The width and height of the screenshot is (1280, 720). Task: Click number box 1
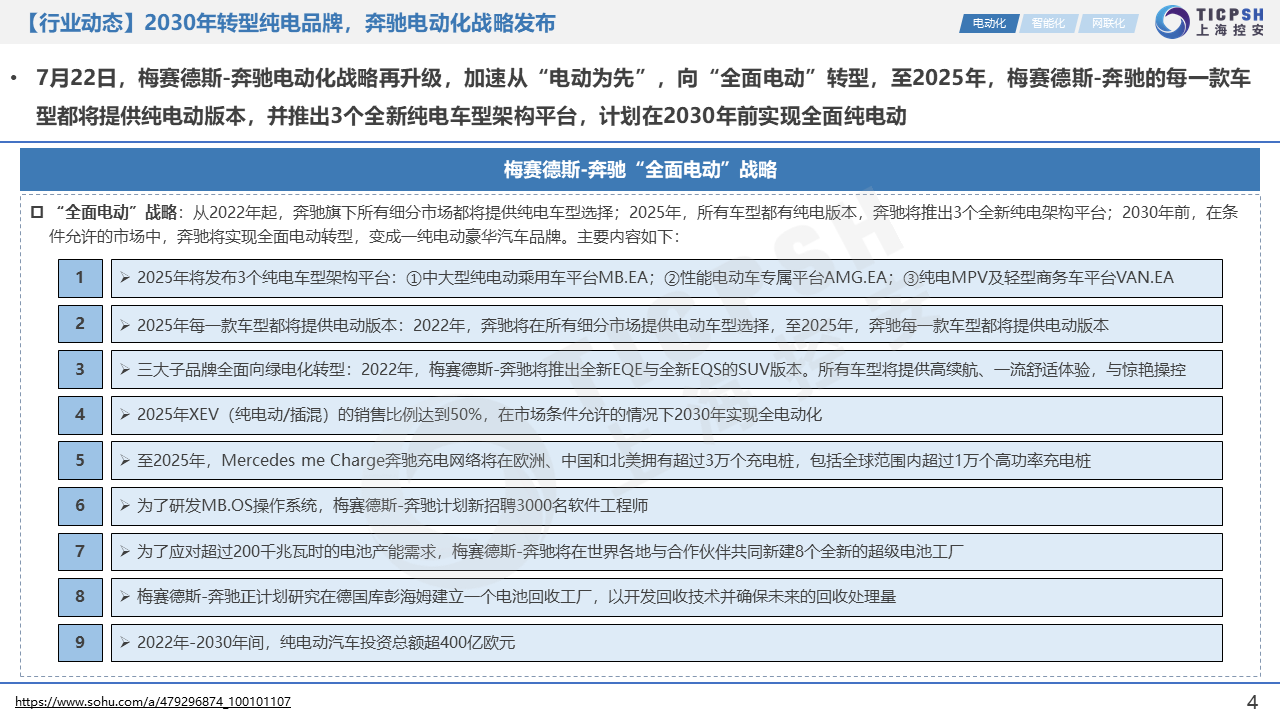pos(80,278)
